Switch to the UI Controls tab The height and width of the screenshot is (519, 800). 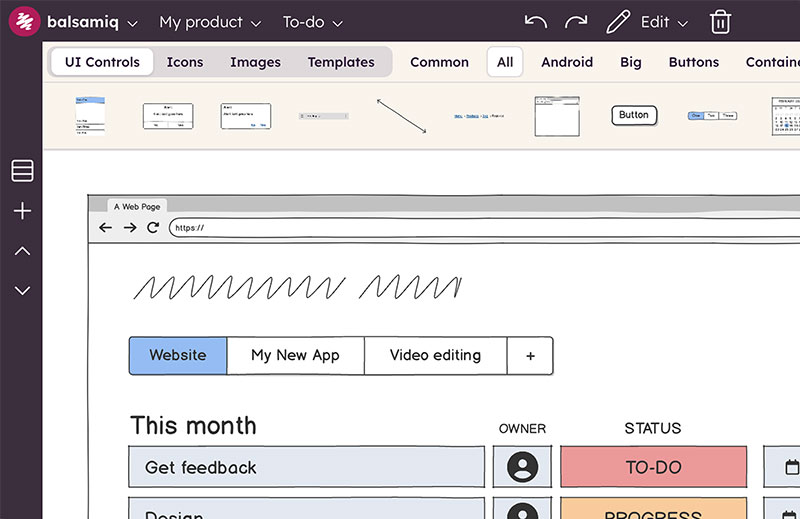click(102, 62)
